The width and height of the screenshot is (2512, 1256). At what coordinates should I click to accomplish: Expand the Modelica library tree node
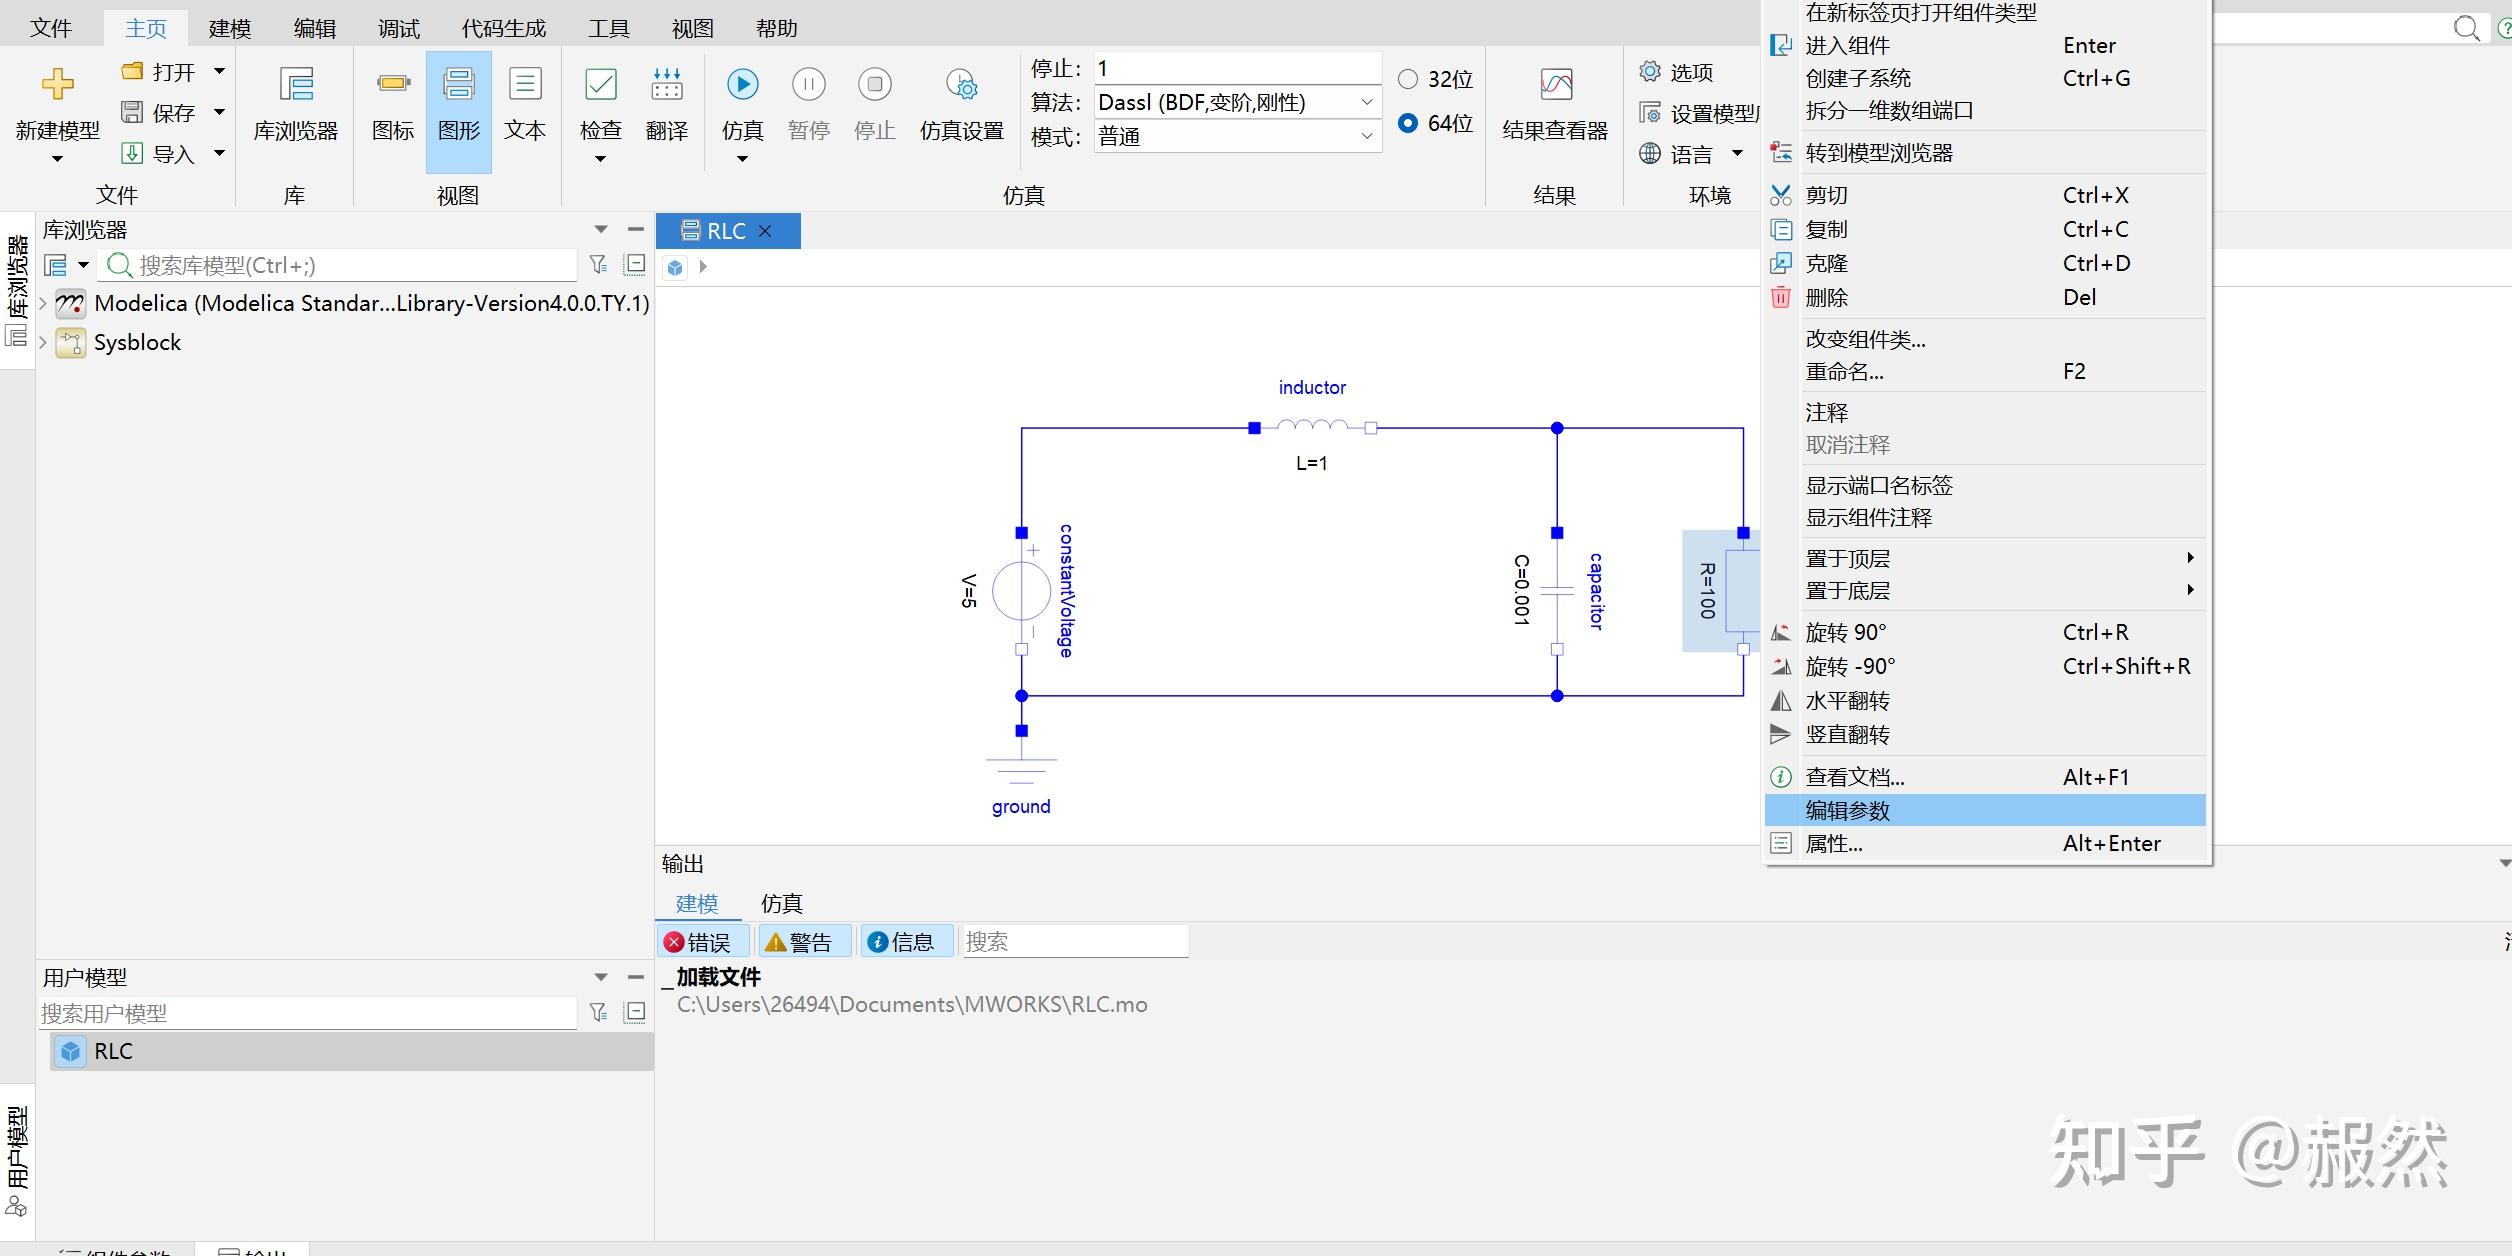point(43,303)
